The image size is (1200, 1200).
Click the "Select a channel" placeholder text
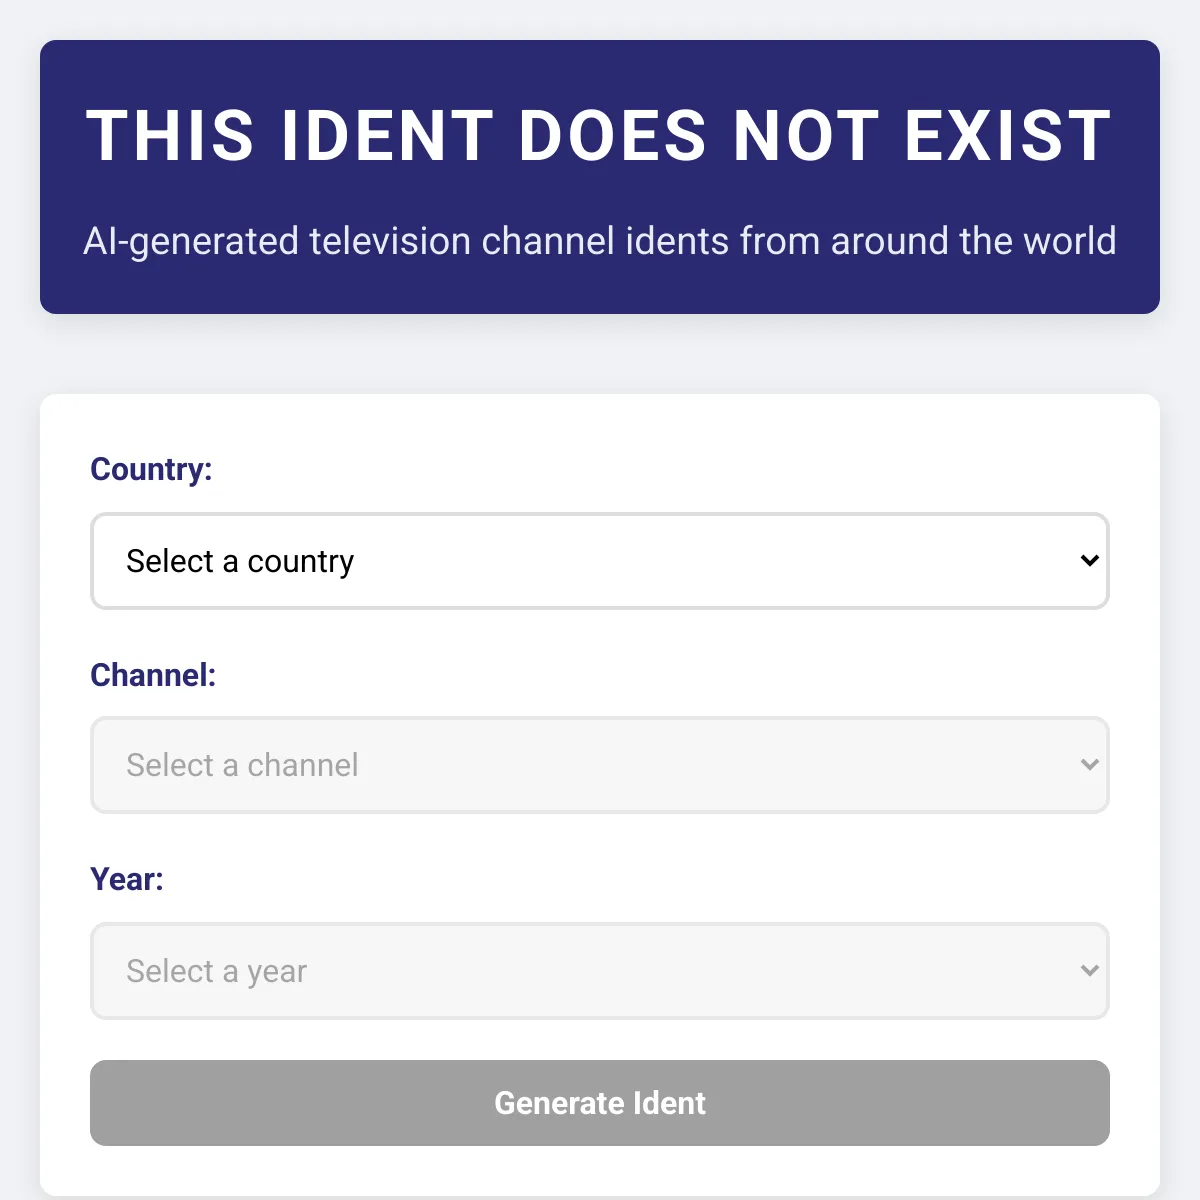242,765
